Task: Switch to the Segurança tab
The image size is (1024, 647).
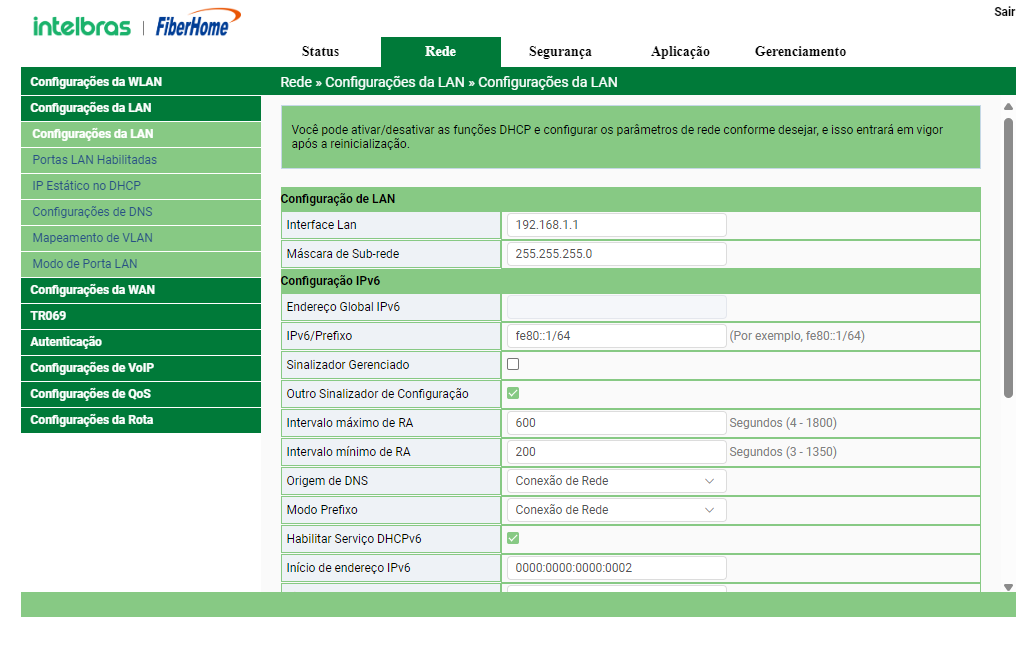Action: (560, 52)
